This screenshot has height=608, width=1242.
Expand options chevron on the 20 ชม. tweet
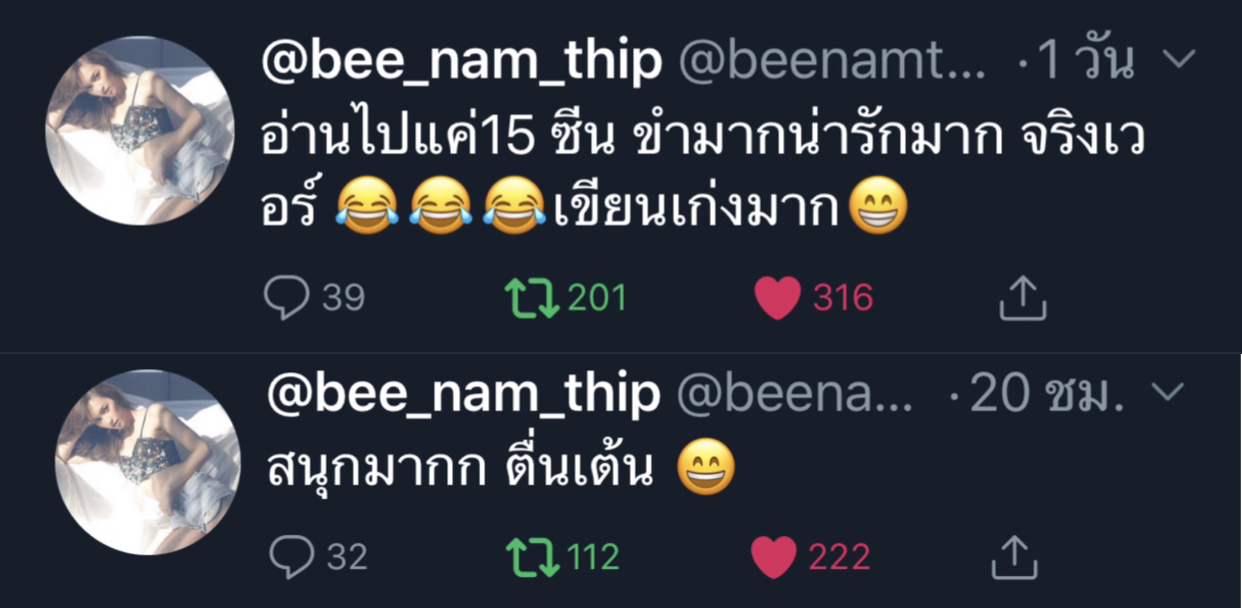[x=1167, y=394]
